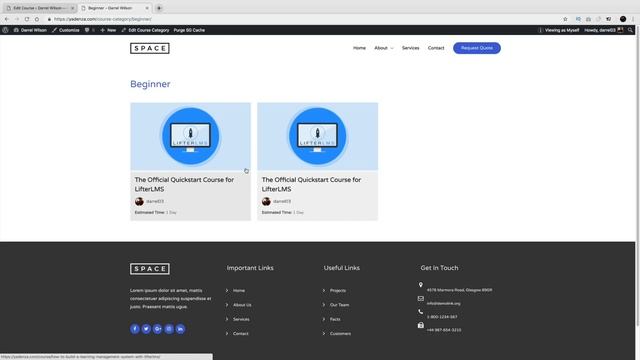Click Projects under Useful Links
640x360 pixels.
(338, 291)
